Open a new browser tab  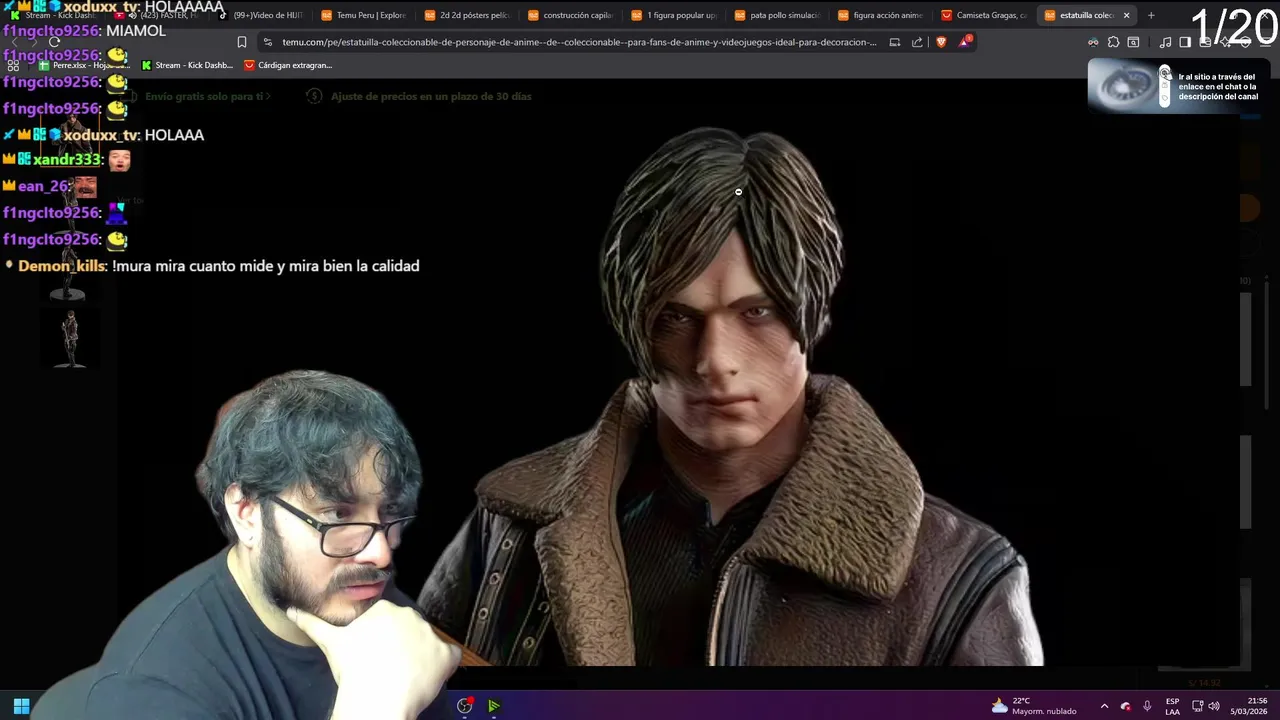pos(1151,15)
